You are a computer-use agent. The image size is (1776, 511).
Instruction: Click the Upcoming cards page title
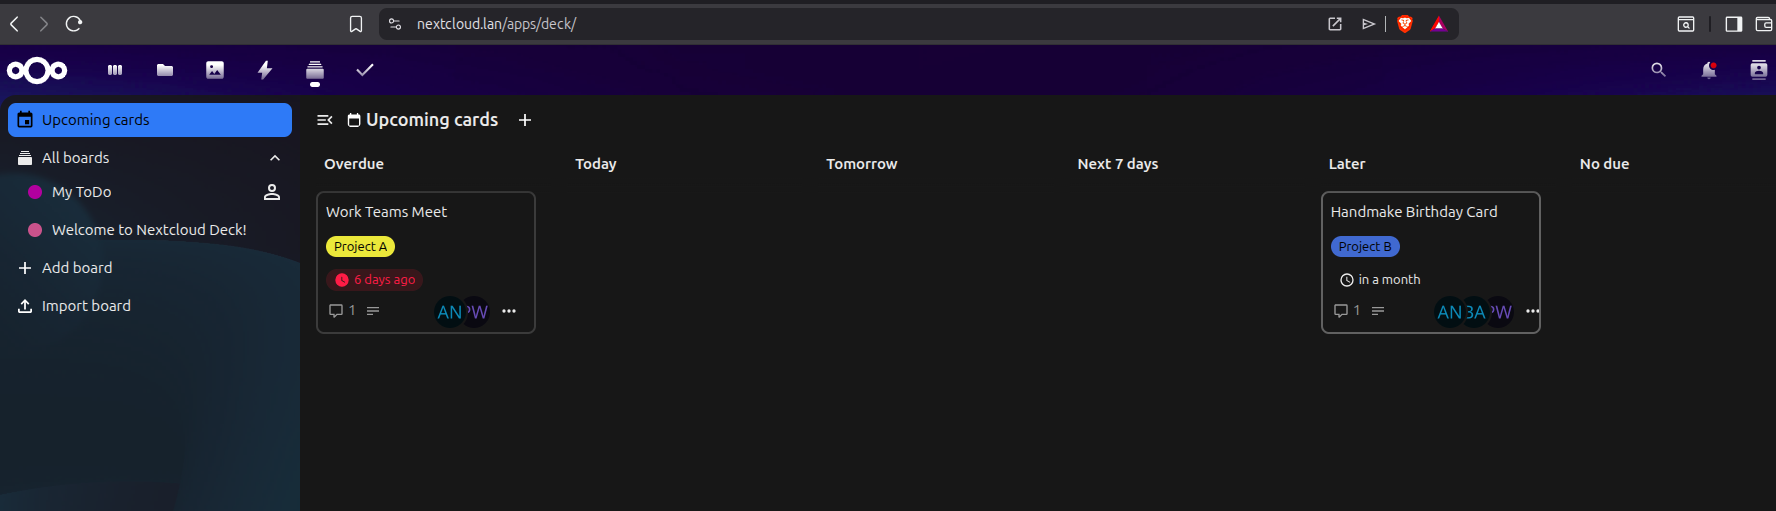[432, 120]
